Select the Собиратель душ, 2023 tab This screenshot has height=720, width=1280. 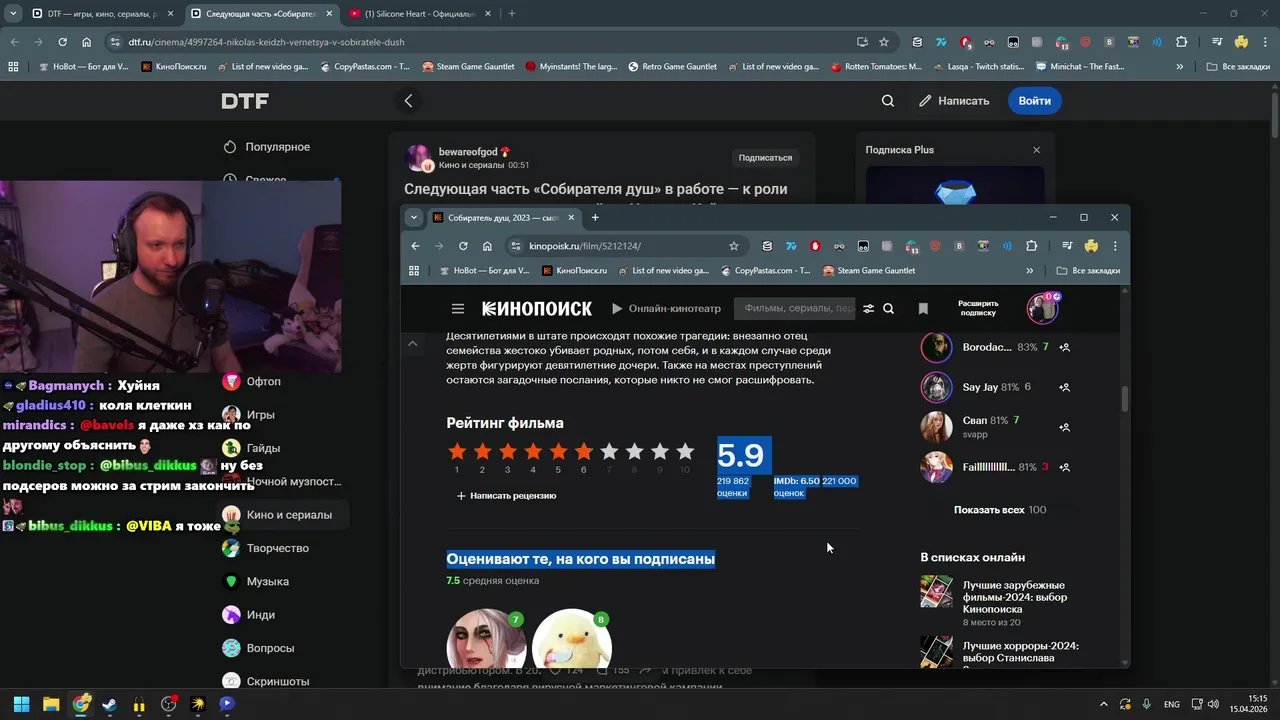pos(503,217)
